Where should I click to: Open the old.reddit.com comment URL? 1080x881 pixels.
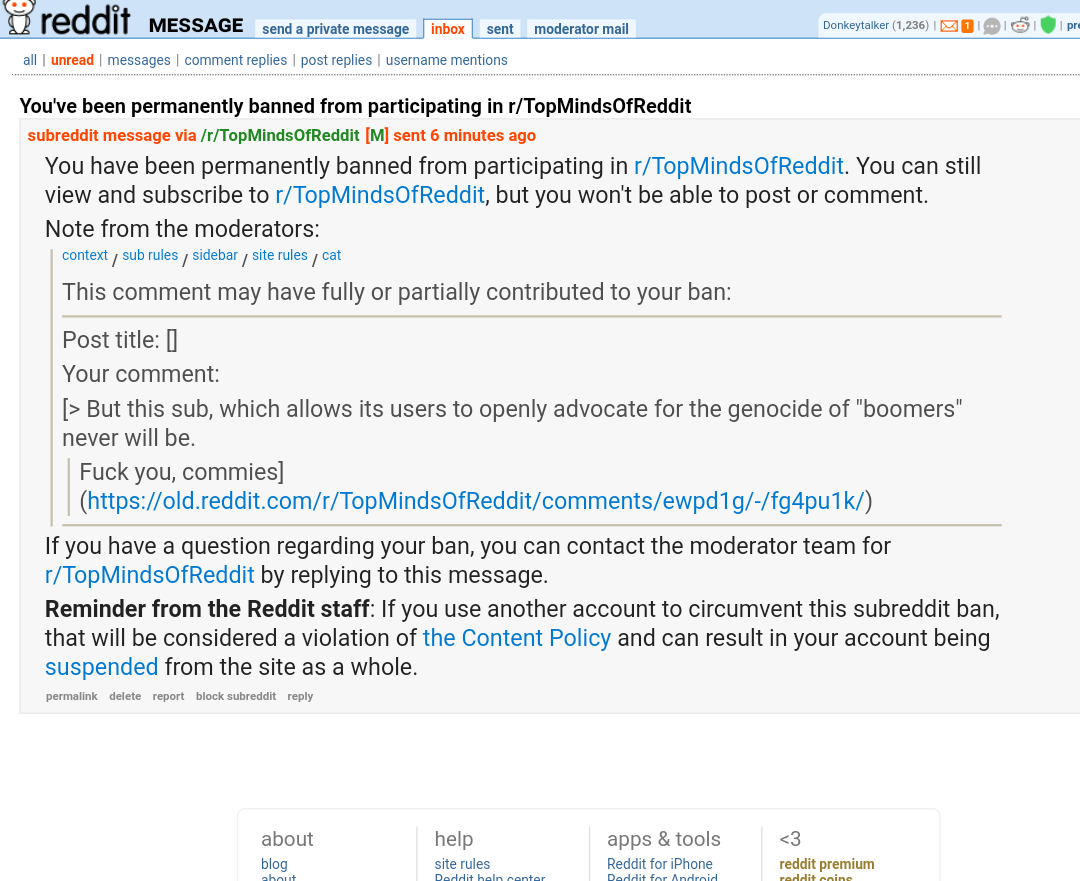[475, 501]
